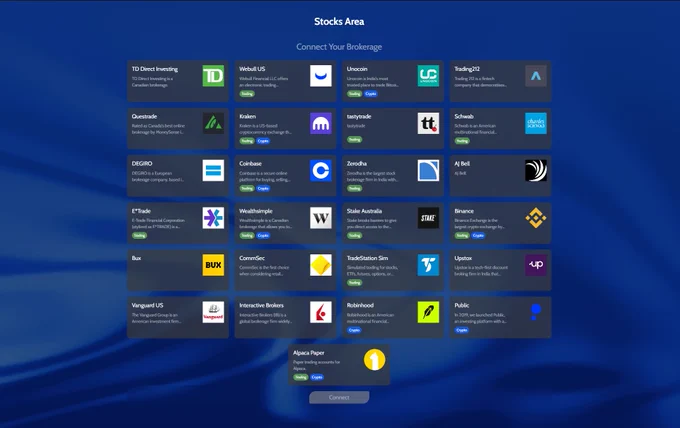Screen dimensions: 680x428
Task: Click the Interactive Brokers red logo
Action: [321, 312]
